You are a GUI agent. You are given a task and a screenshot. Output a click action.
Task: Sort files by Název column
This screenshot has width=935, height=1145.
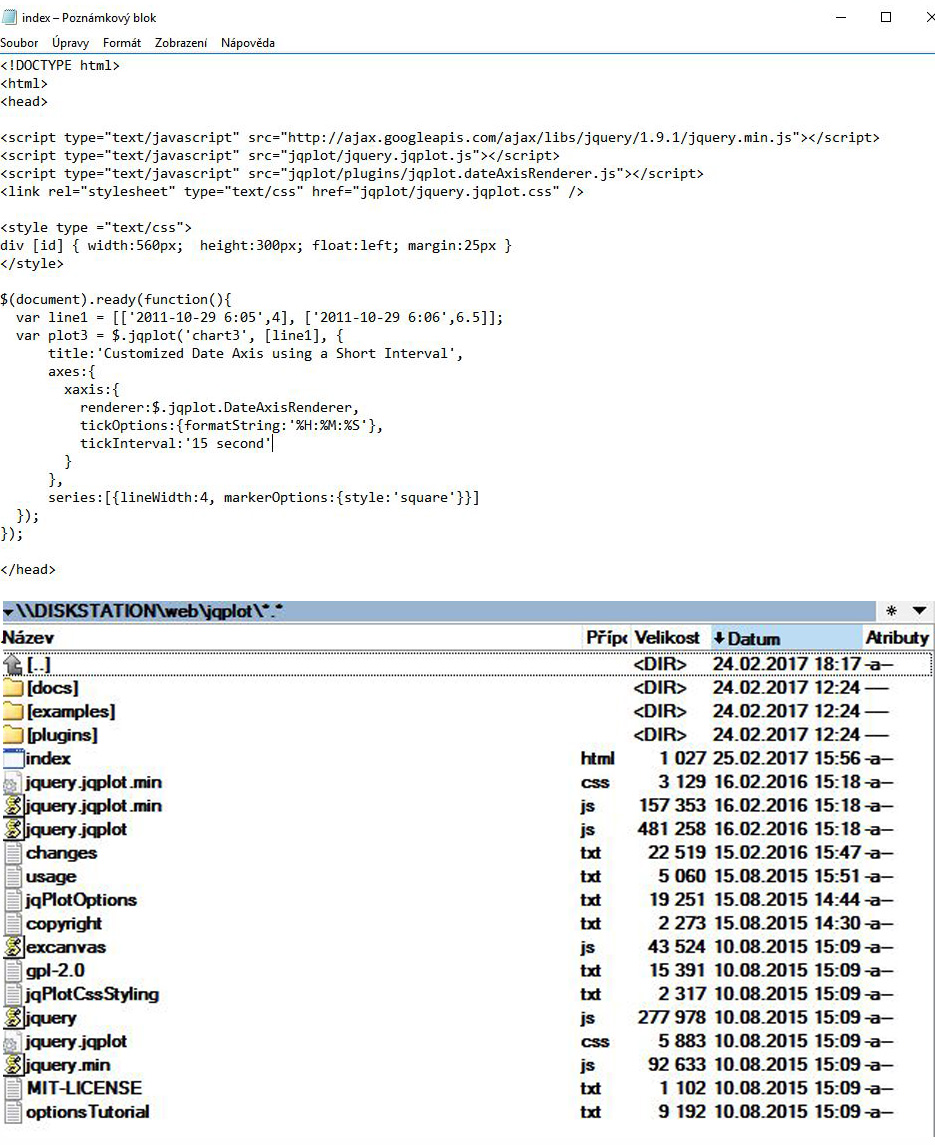[291, 638]
